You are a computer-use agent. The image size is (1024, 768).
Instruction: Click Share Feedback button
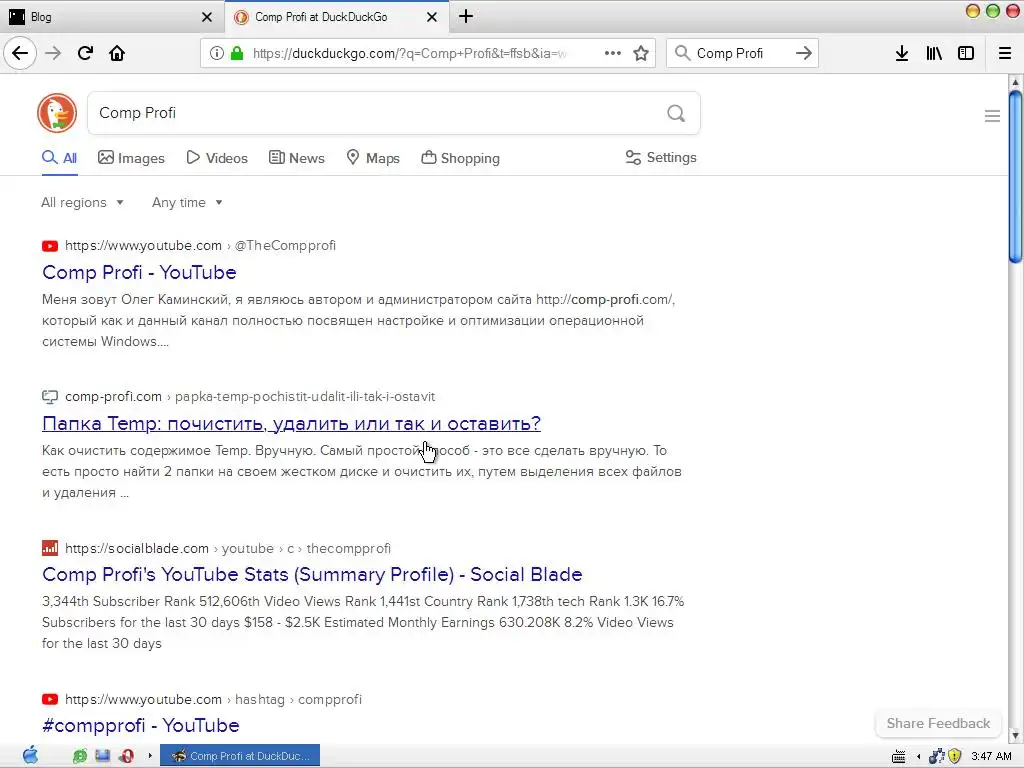[938, 723]
